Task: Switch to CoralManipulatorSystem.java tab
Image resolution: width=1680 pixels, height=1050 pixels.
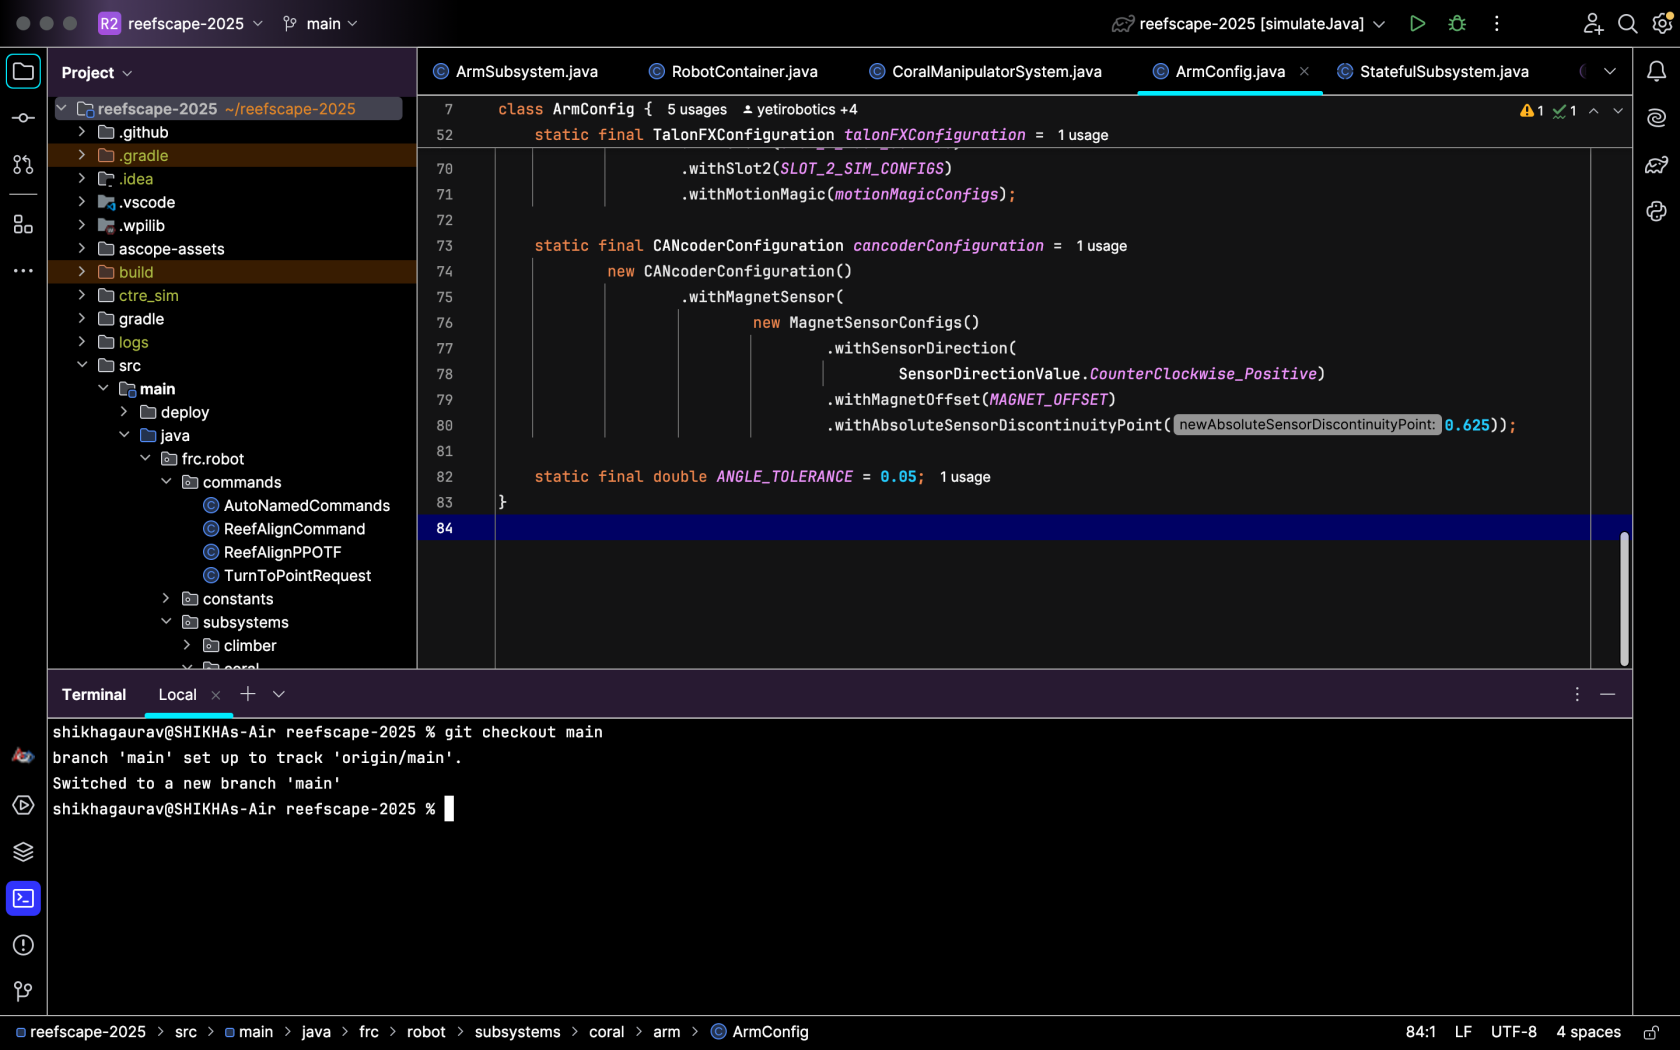Action: coord(985,71)
